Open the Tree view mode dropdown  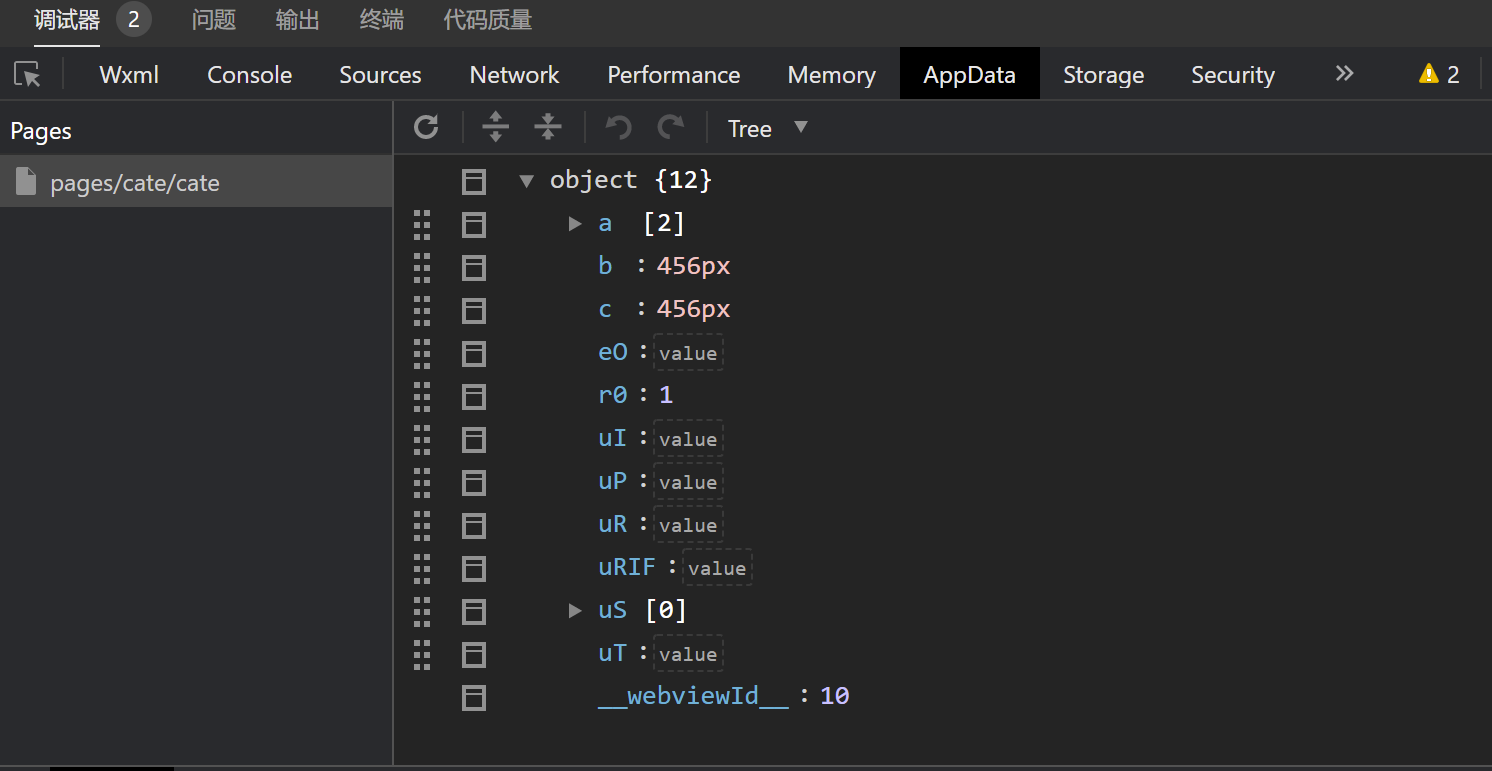point(767,128)
